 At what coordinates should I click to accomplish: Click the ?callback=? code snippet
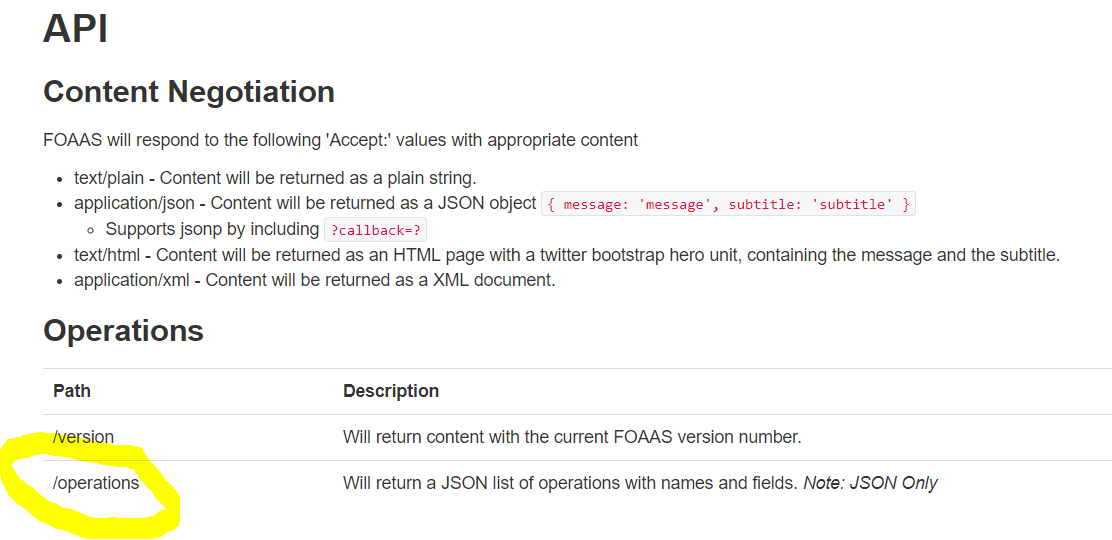coord(376,230)
